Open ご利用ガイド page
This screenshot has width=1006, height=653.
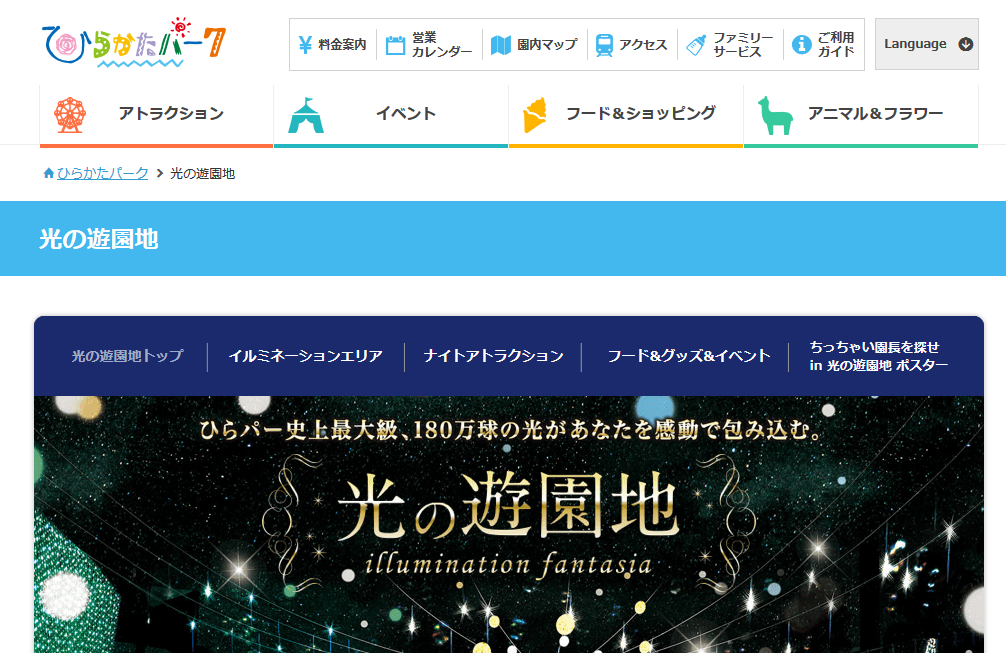[824, 44]
